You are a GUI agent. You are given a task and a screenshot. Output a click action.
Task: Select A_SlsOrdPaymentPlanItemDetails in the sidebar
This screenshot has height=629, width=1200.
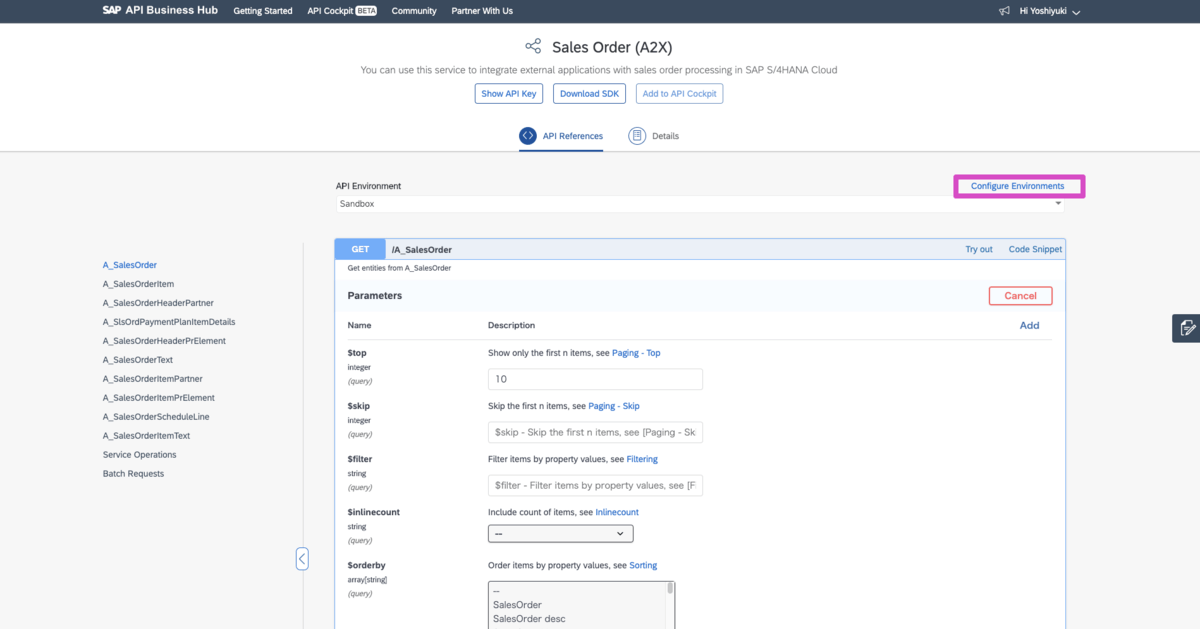(169, 322)
